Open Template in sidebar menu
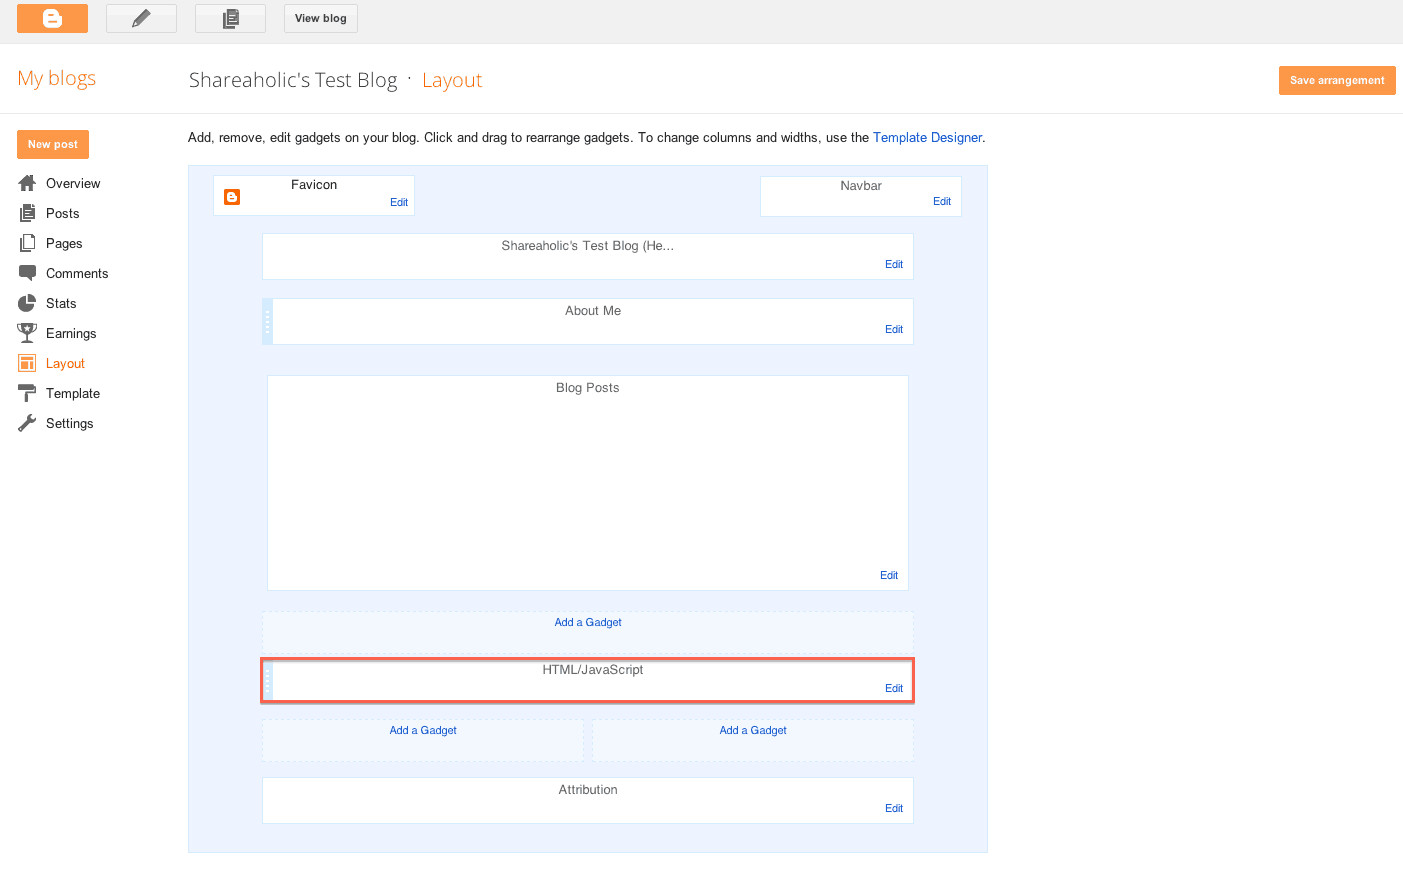 coord(73,393)
